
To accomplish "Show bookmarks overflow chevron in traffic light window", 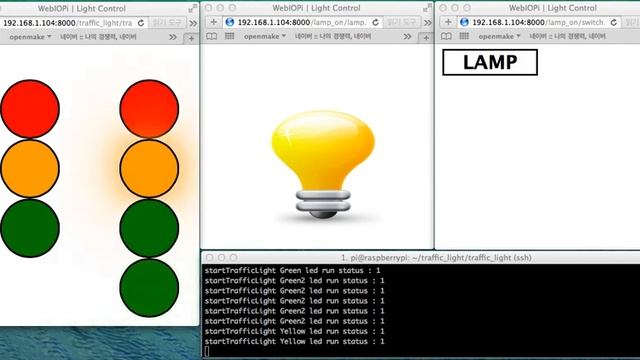I will (173, 37).
